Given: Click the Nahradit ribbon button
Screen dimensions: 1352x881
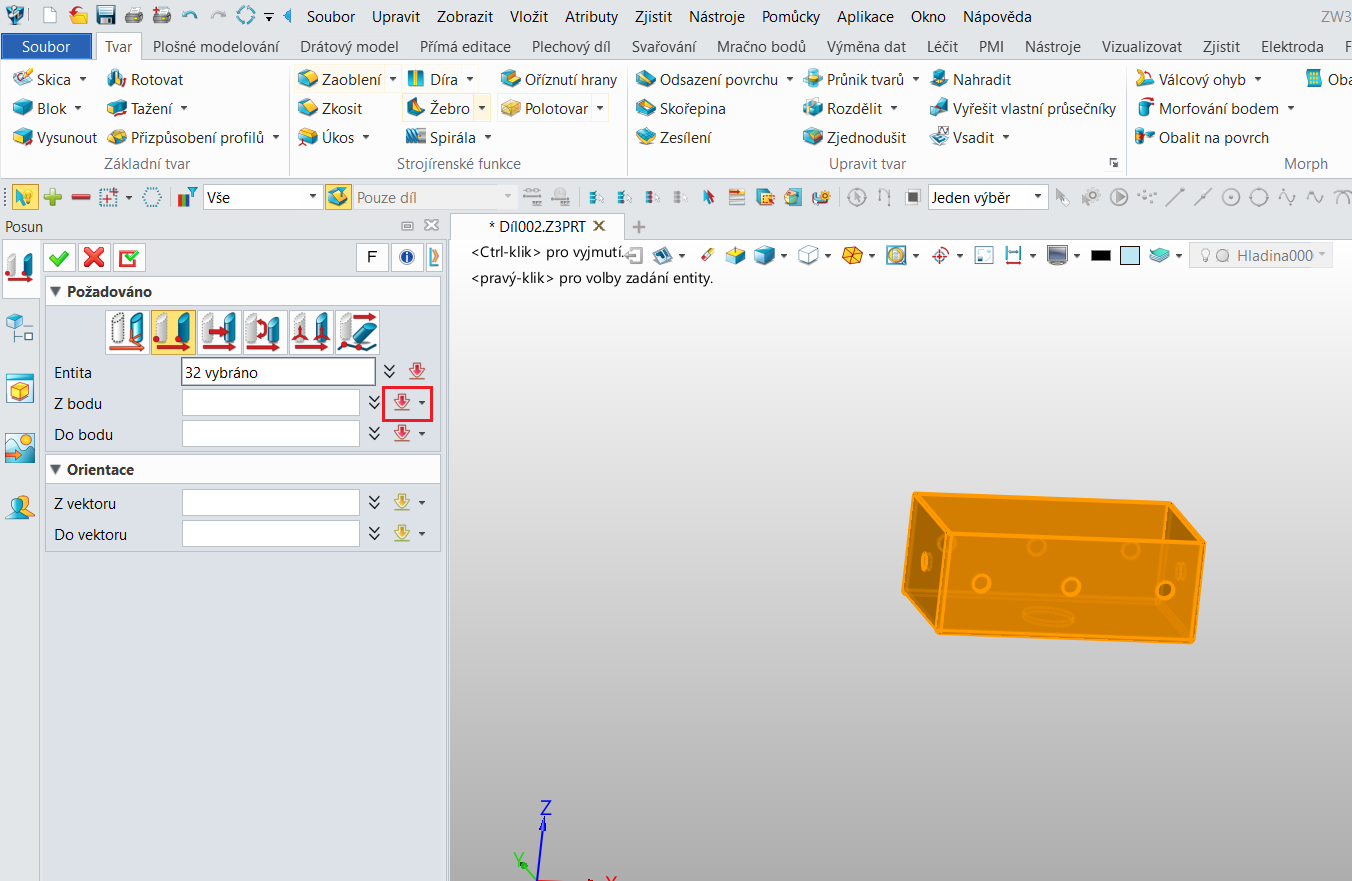Looking at the screenshot, I should [x=970, y=79].
